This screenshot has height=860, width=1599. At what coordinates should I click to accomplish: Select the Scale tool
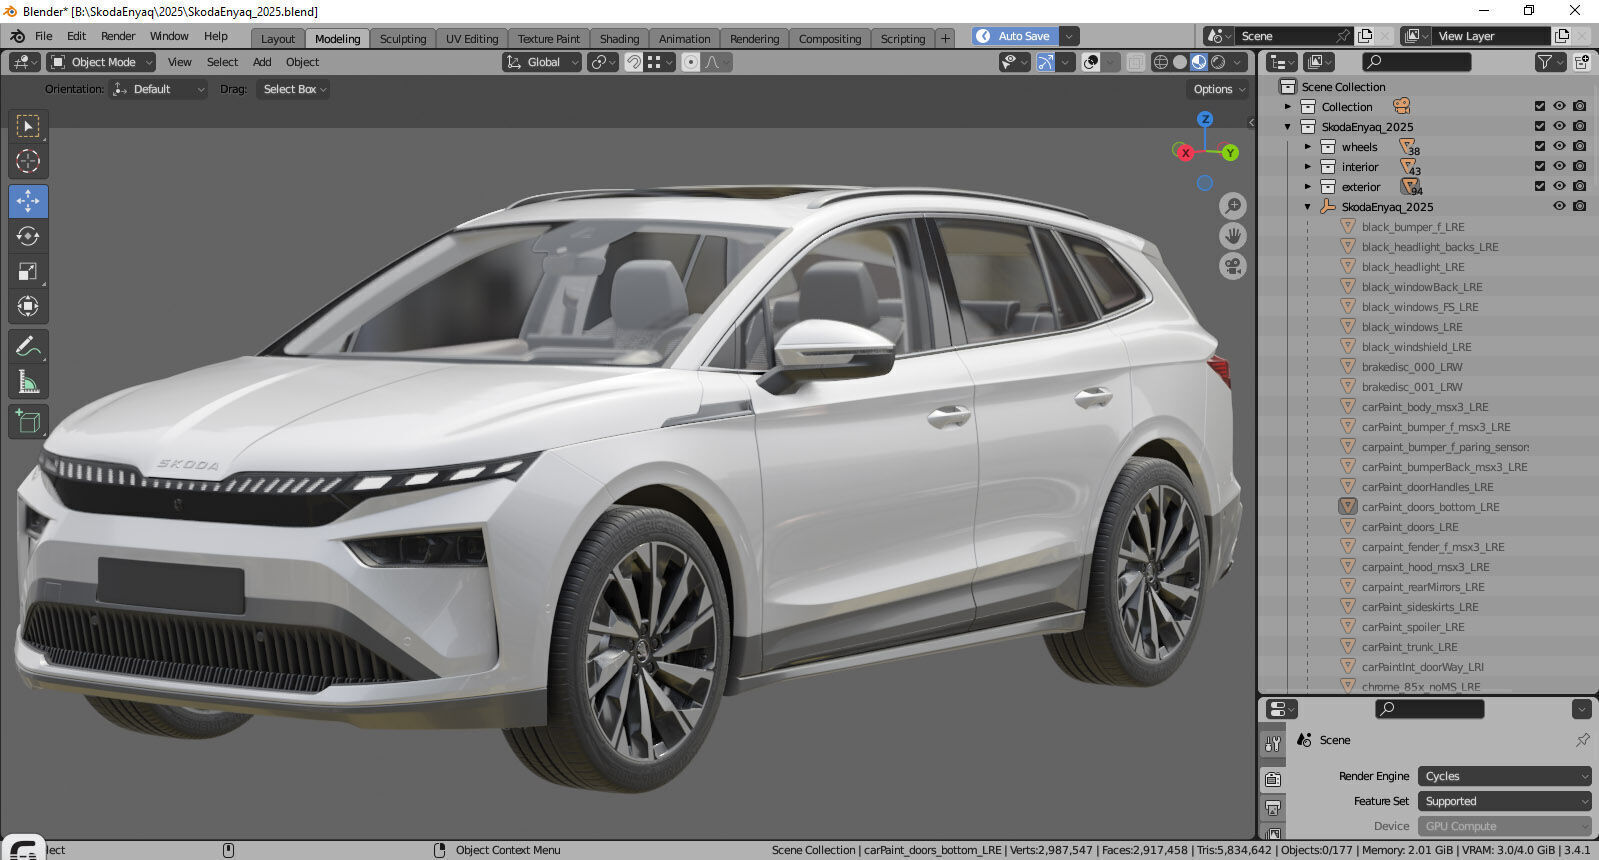pos(28,271)
